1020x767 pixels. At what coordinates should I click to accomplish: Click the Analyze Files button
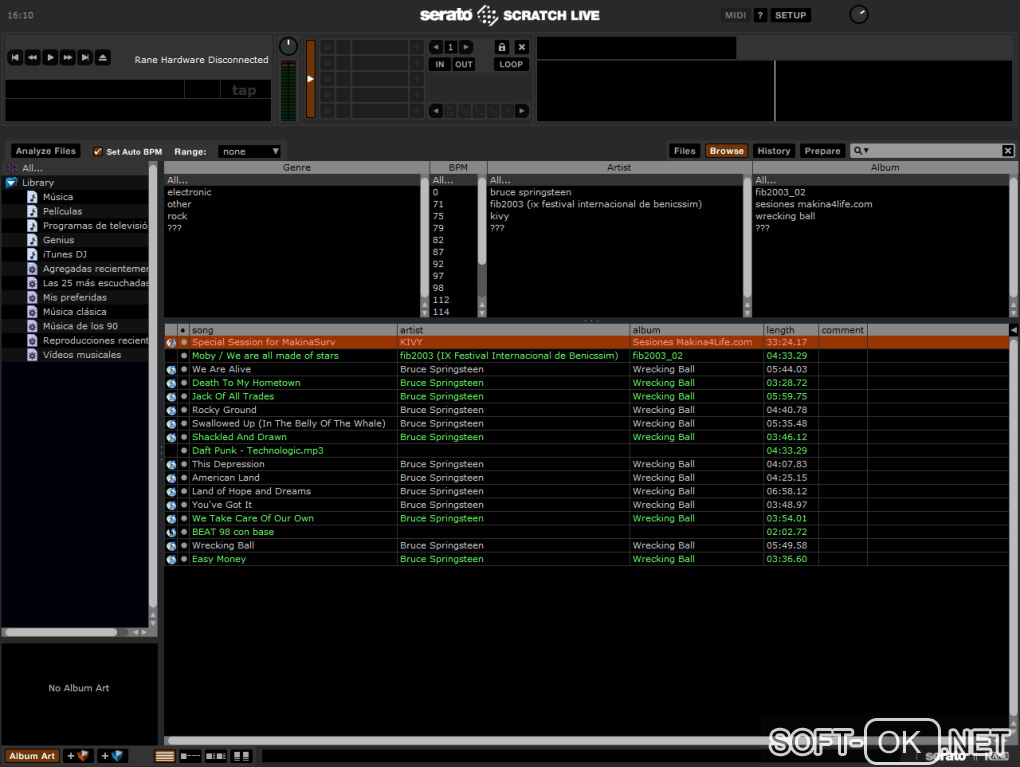pyautogui.click(x=46, y=151)
